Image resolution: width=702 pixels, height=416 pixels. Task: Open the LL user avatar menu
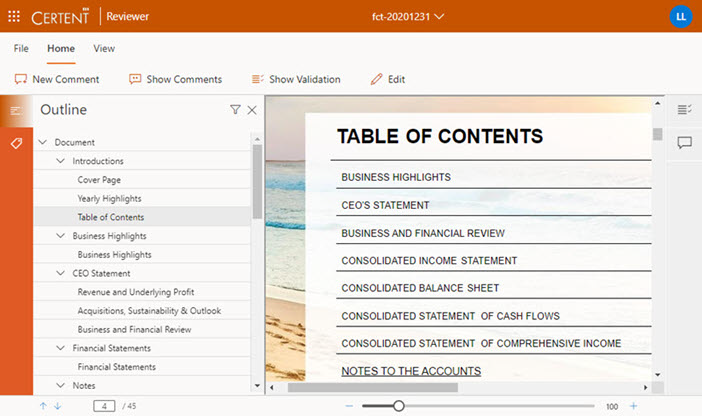coord(681,17)
